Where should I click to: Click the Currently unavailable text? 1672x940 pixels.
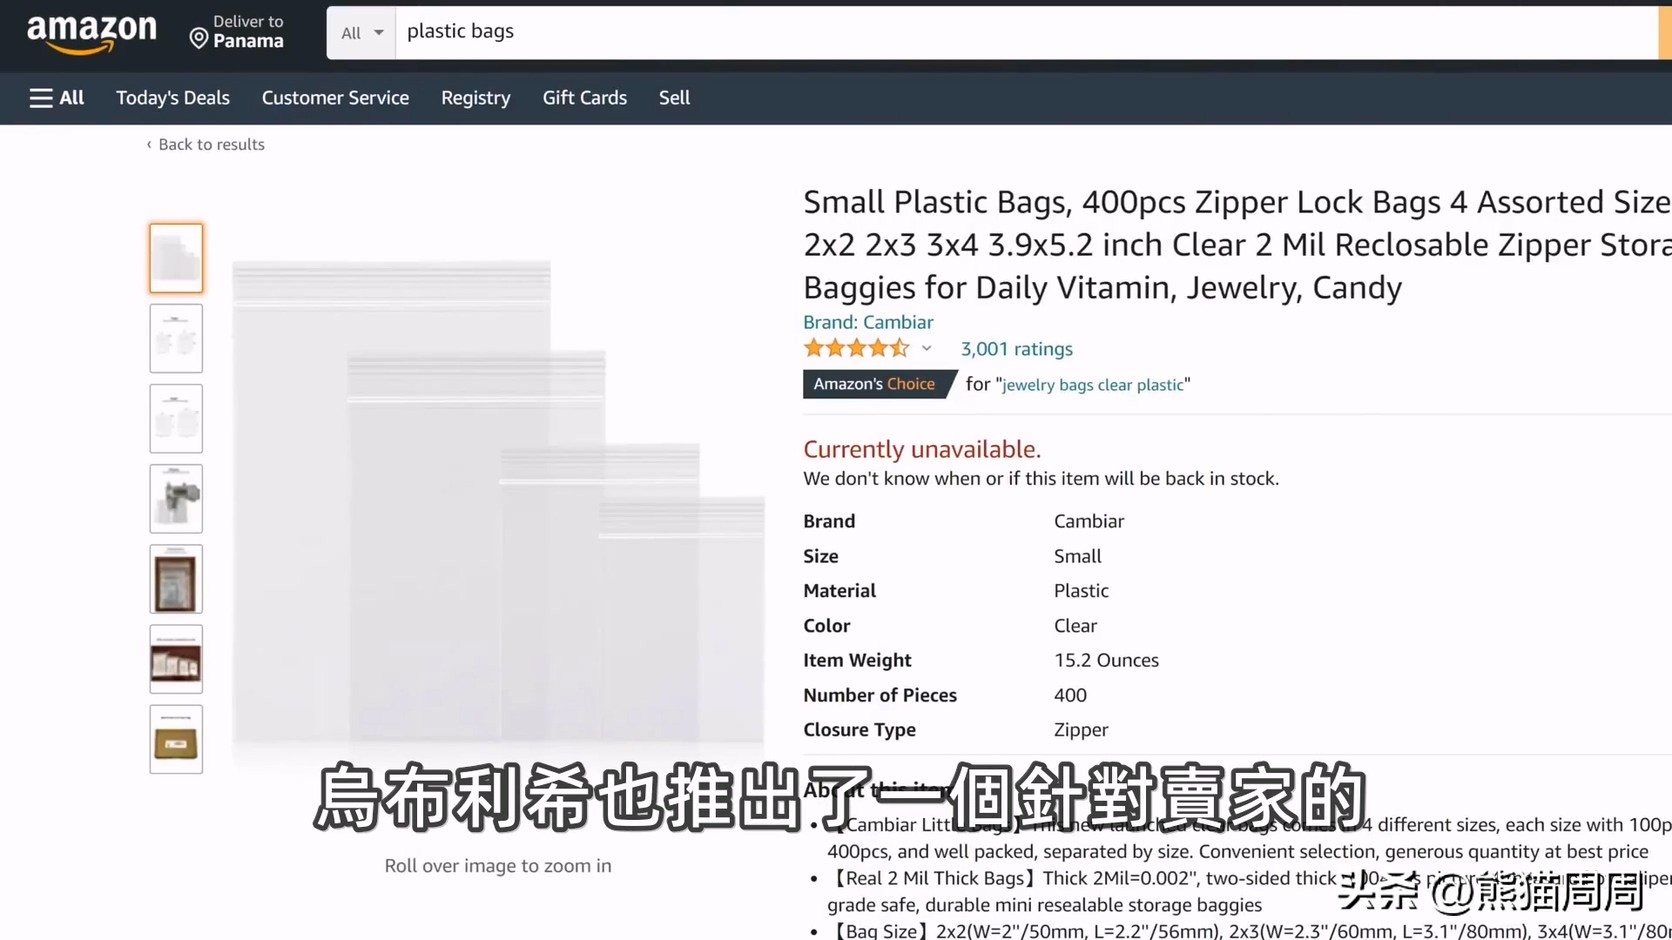tap(922, 449)
